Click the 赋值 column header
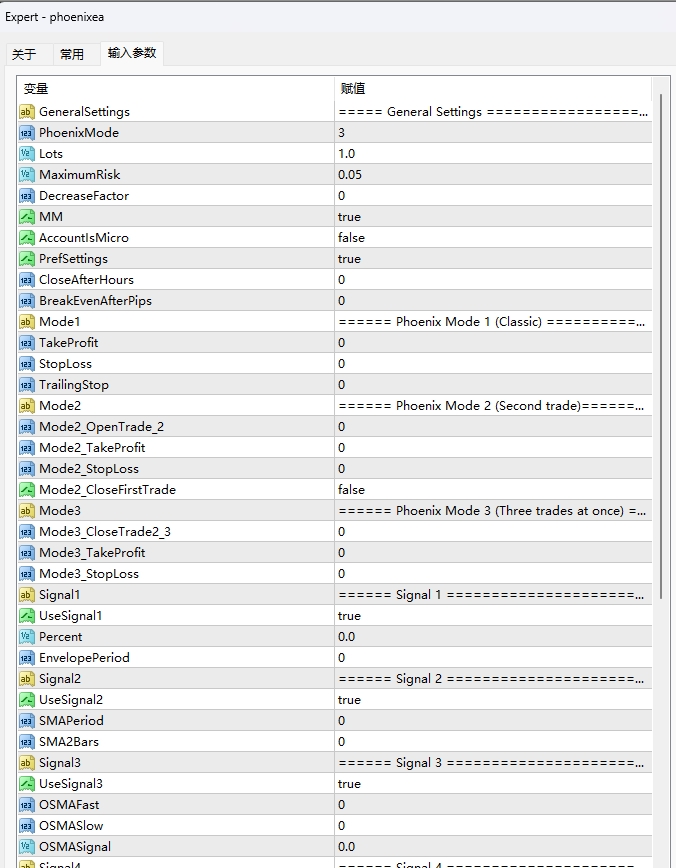This screenshot has width=676, height=868. pos(493,89)
